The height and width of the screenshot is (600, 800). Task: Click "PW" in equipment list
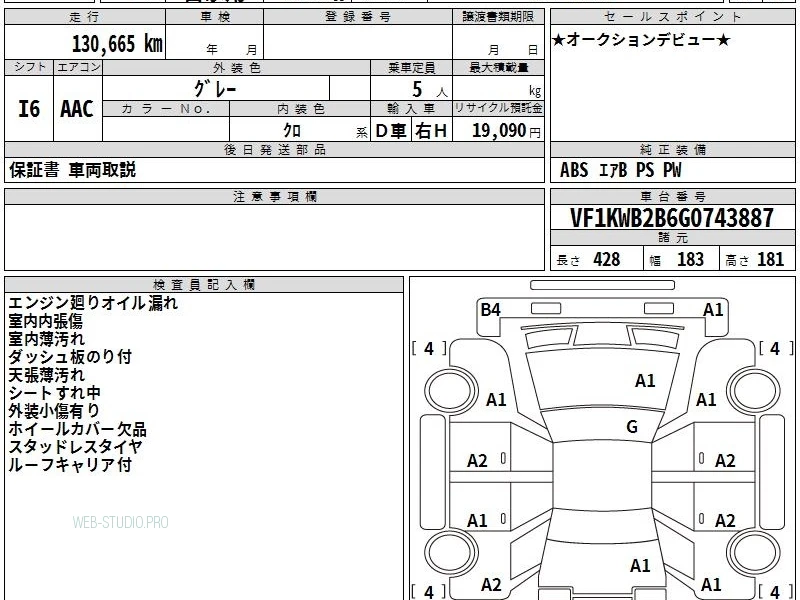point(672,170)
